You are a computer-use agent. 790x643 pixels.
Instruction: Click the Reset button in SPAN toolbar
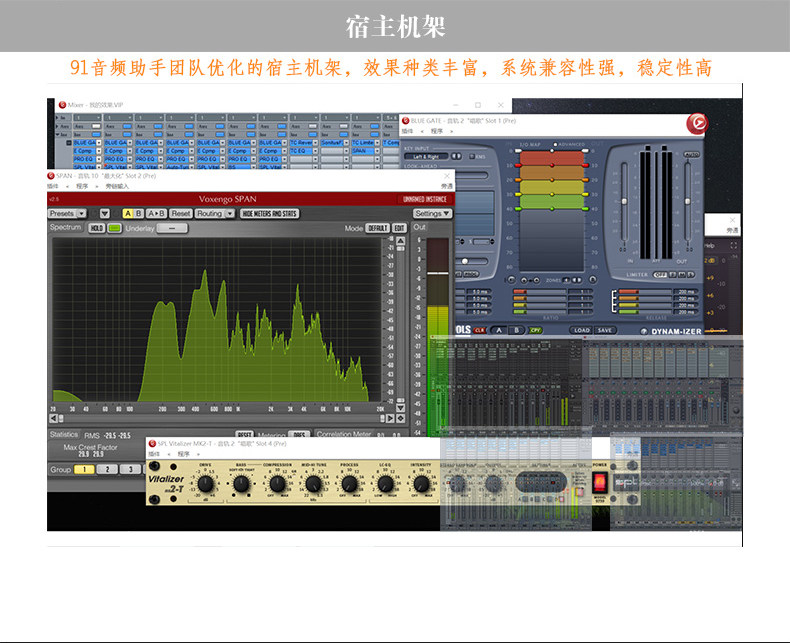180,214
